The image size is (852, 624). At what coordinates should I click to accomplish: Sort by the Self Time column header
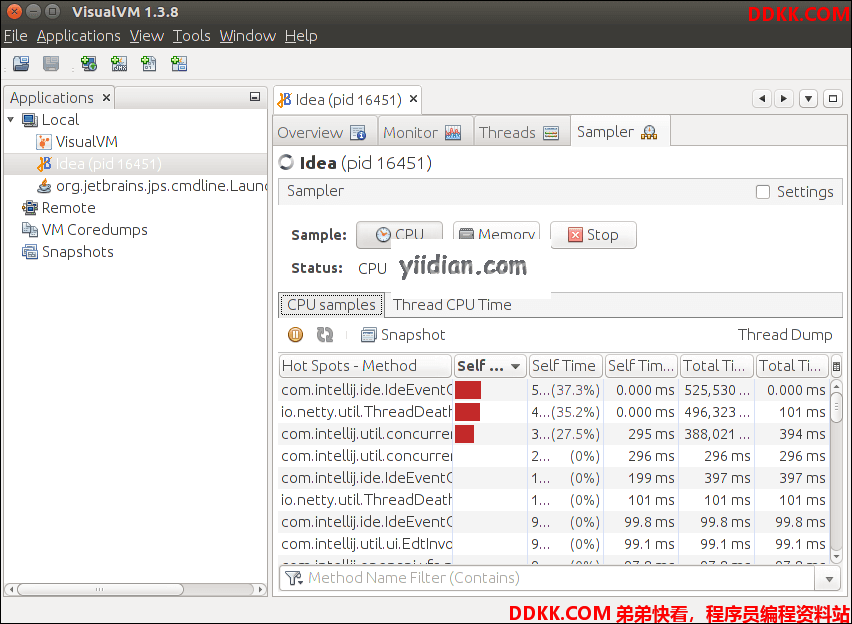tap(565, 366)
